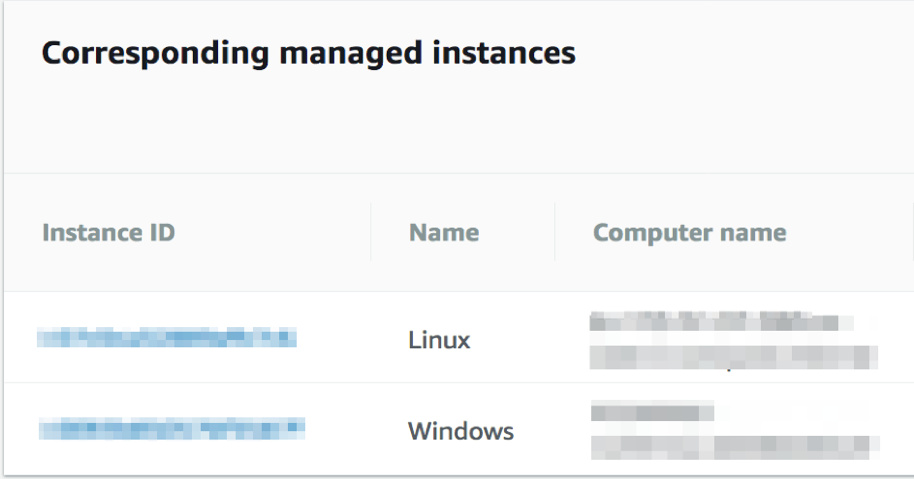Screen dimensions: 914x479
Task: Open the Linux instance's ID link
Action: pos(167,339)
